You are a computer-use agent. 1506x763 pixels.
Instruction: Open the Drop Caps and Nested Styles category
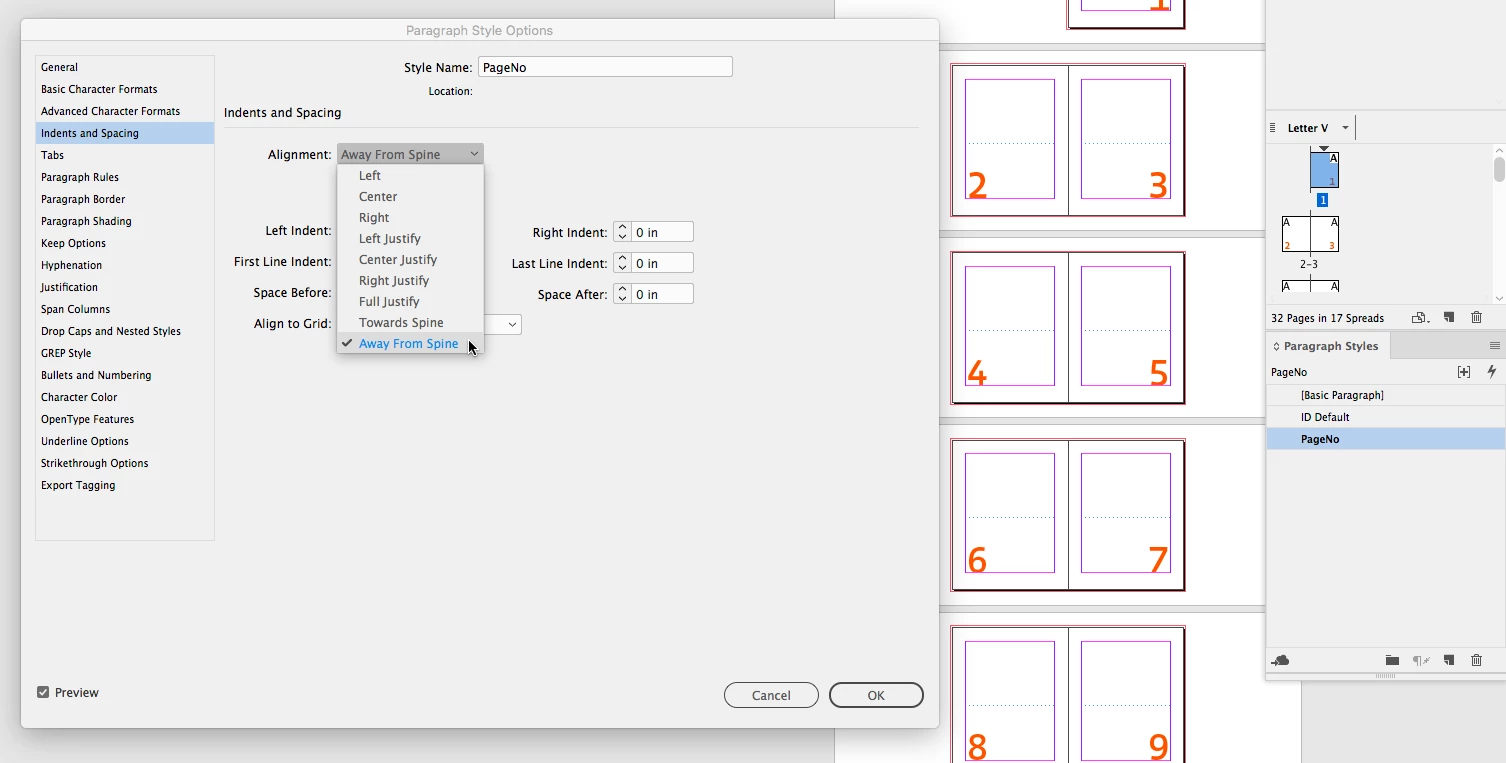[x=125, y=331]
